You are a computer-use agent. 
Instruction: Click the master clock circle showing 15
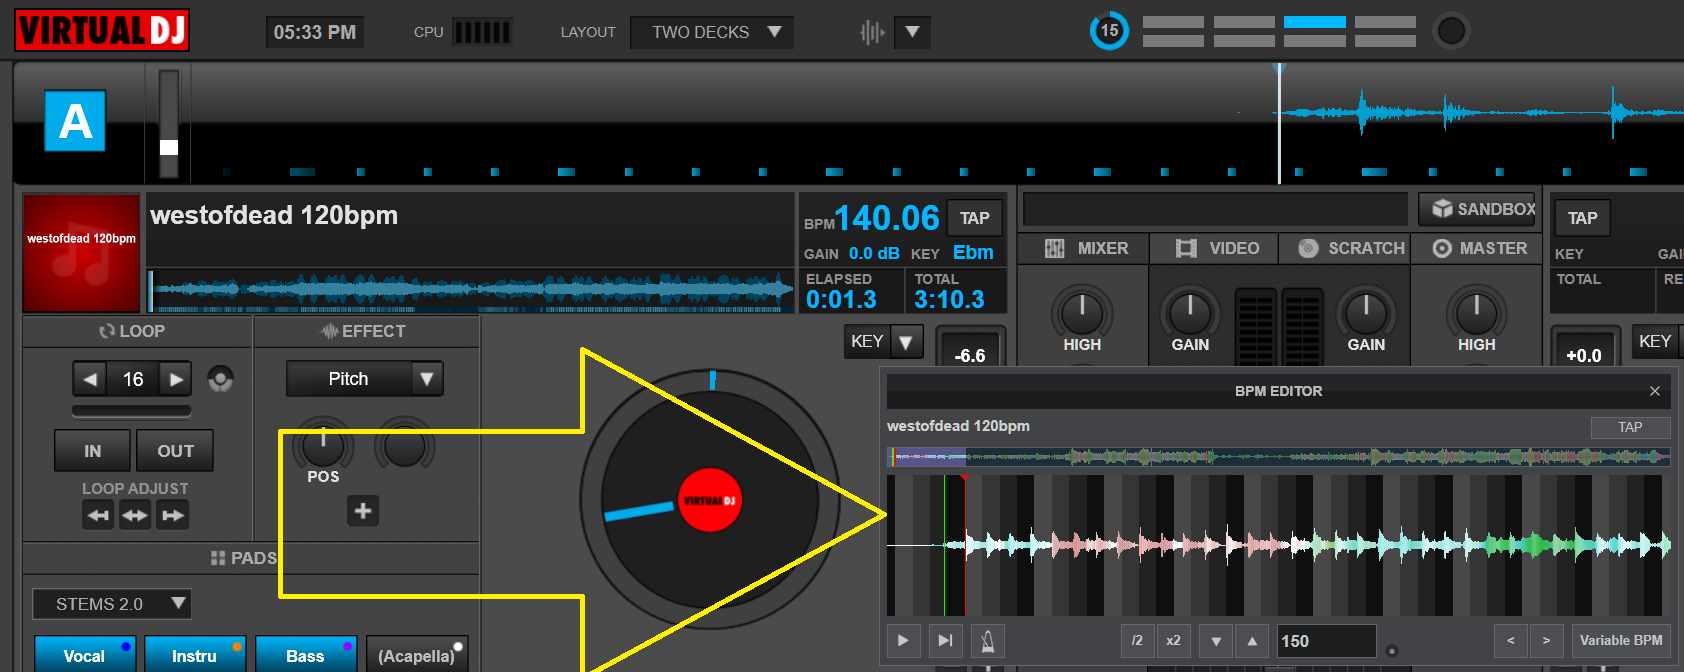1109,31
